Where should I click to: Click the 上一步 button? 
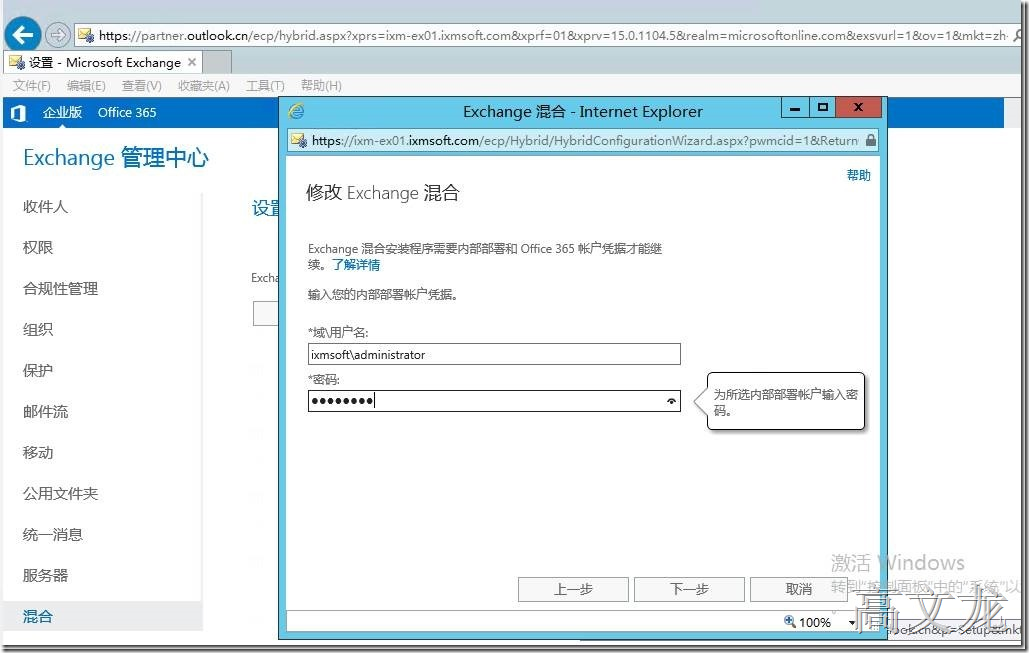coord(573,589)
